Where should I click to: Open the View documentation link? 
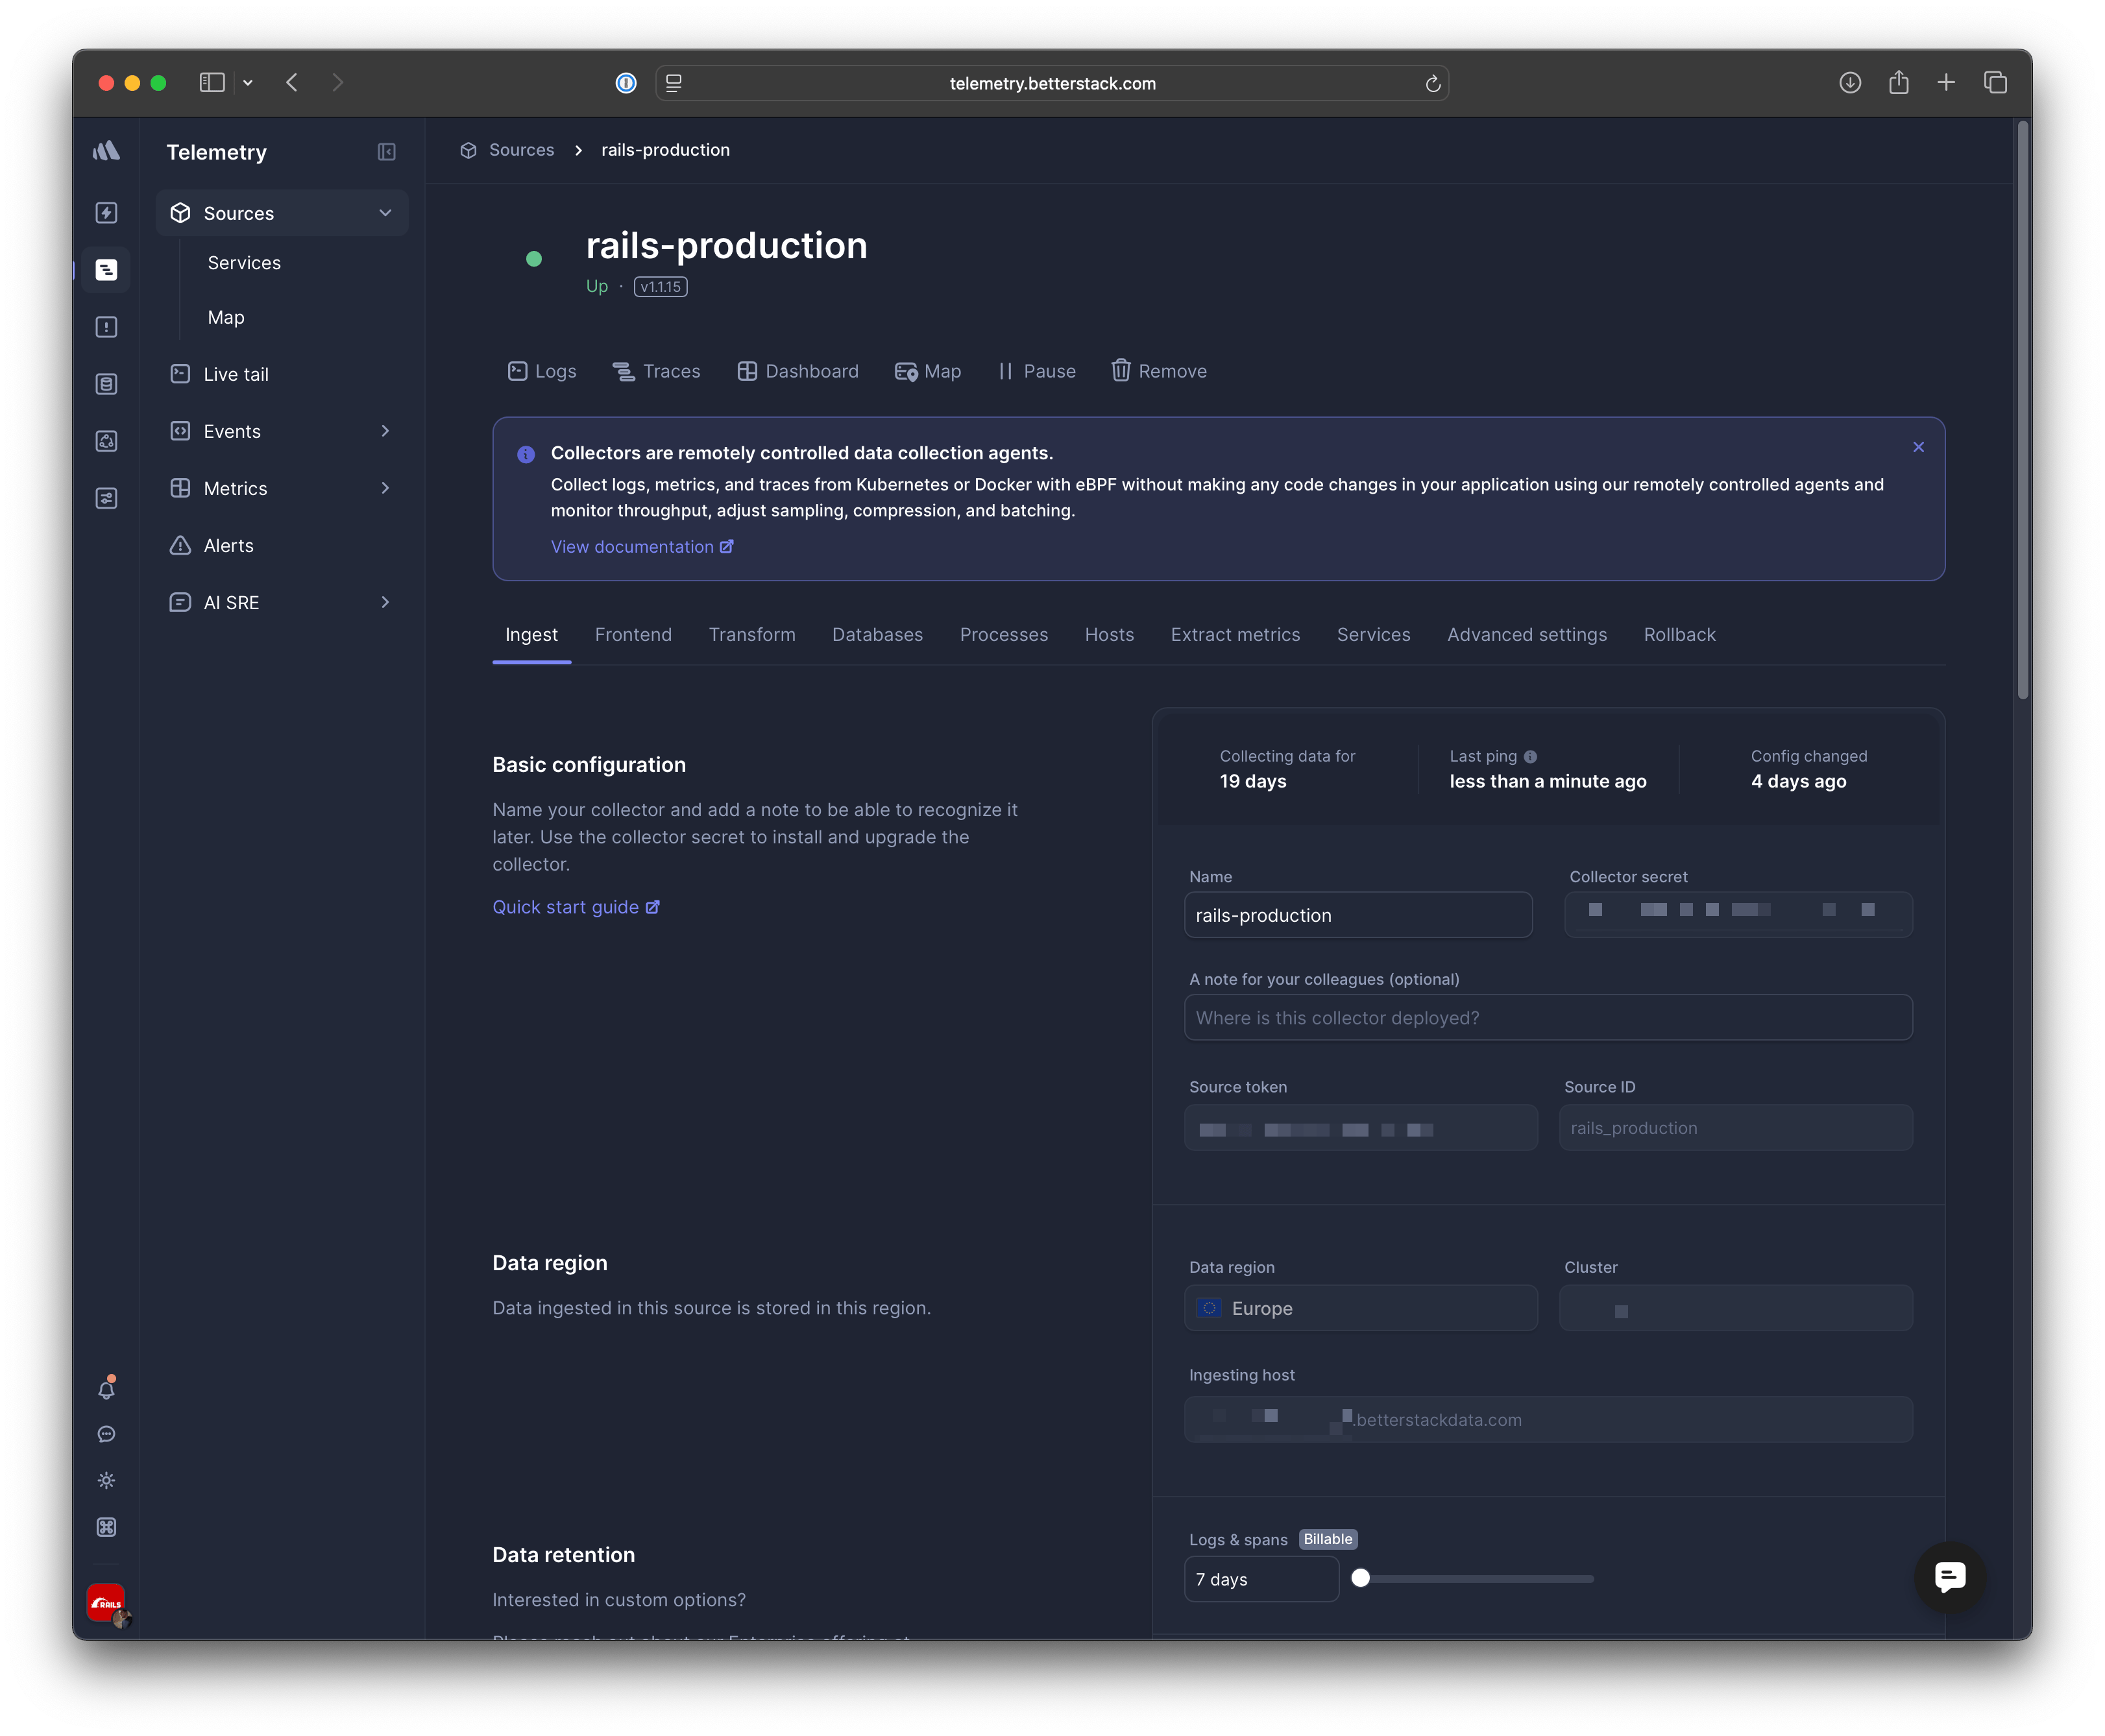pyautogui.click(x=641, y=547)
